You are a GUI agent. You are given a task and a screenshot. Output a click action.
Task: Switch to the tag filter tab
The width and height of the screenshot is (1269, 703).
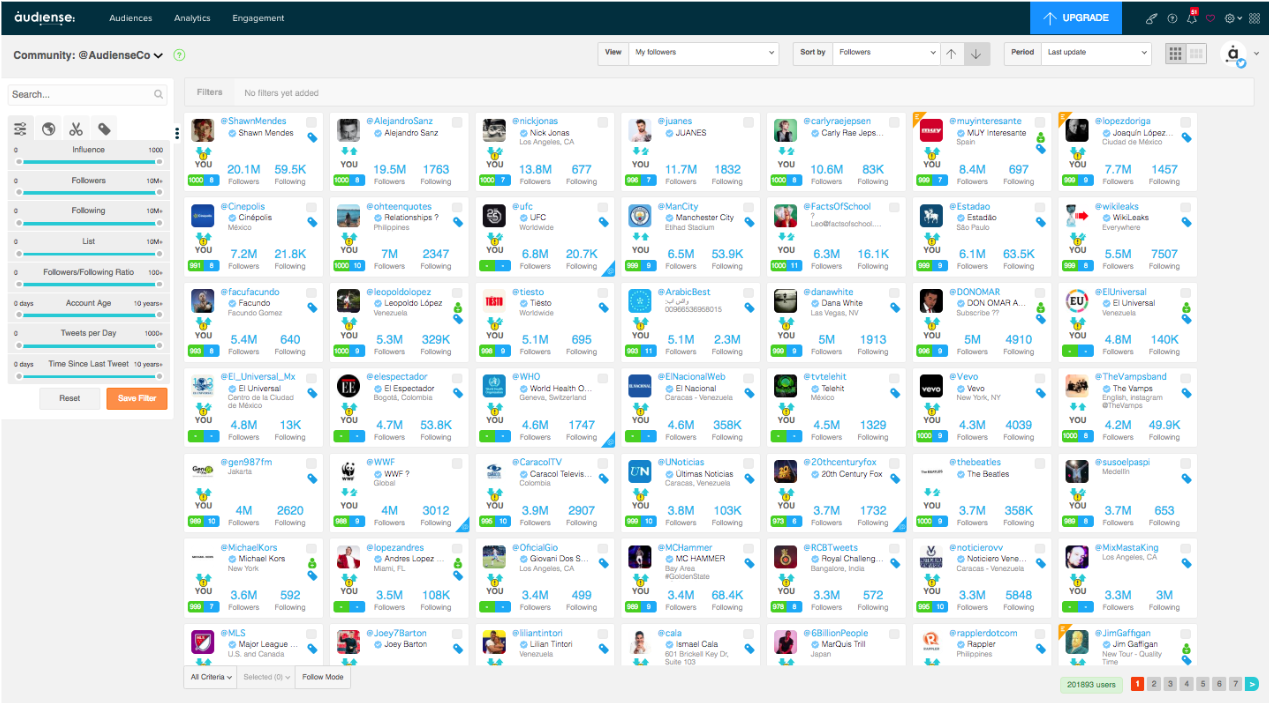[x=104, y=129]
